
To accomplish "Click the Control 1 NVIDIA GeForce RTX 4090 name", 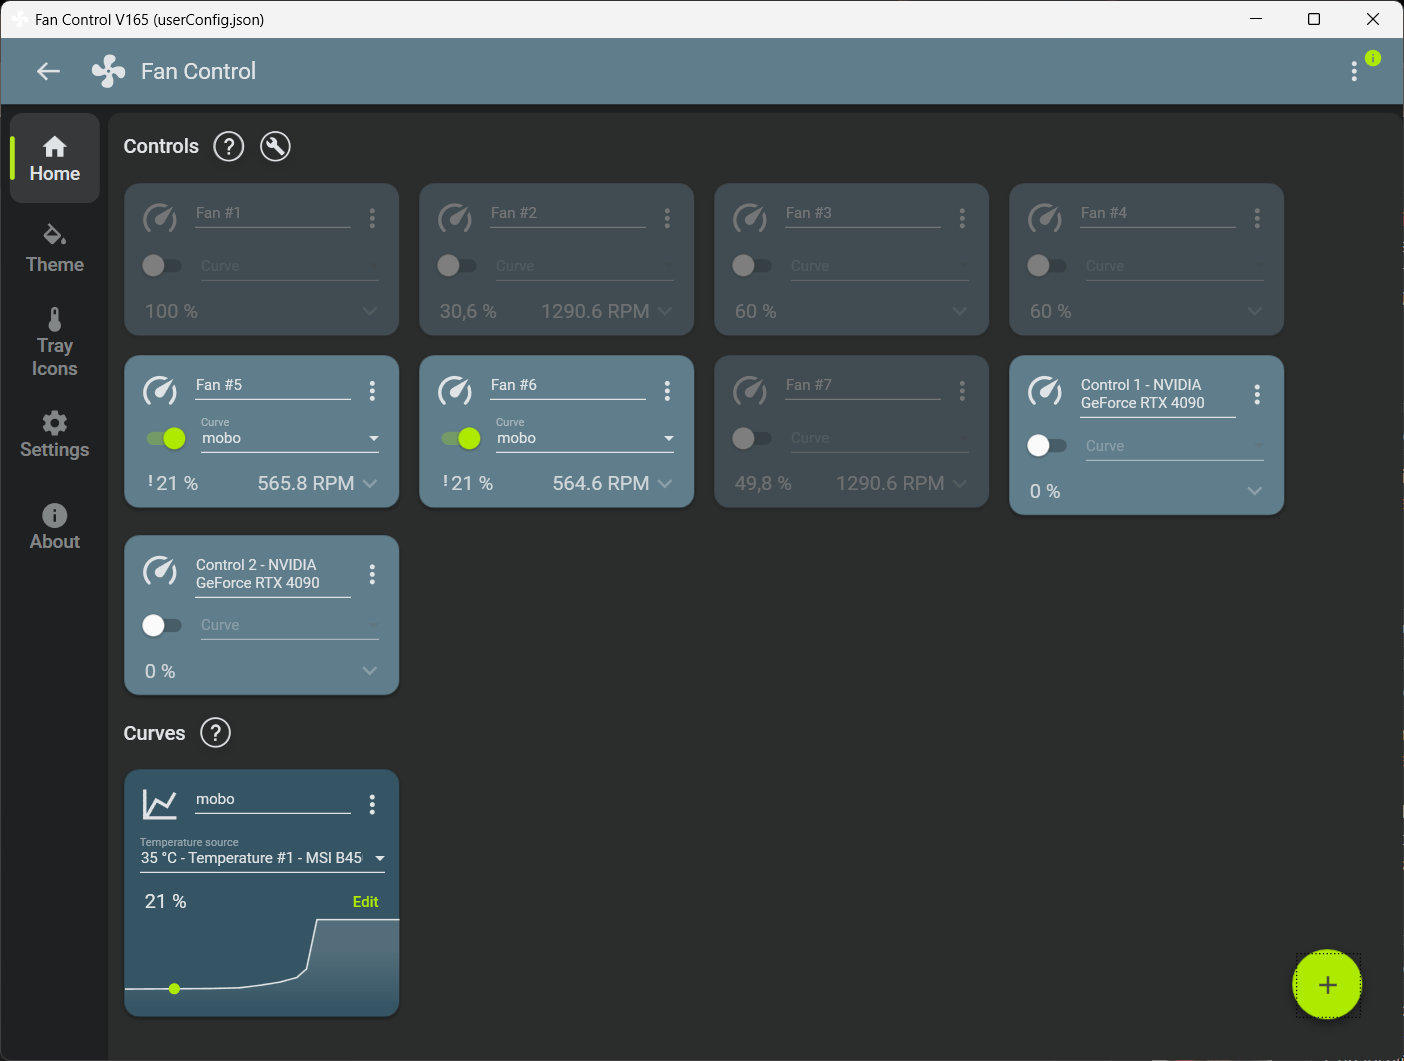I will (x=1158, y=394).
